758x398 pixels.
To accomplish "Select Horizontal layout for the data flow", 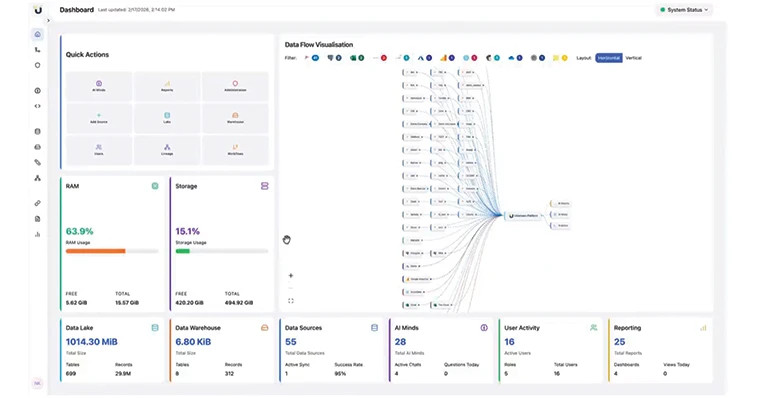I will pos(609,58).
